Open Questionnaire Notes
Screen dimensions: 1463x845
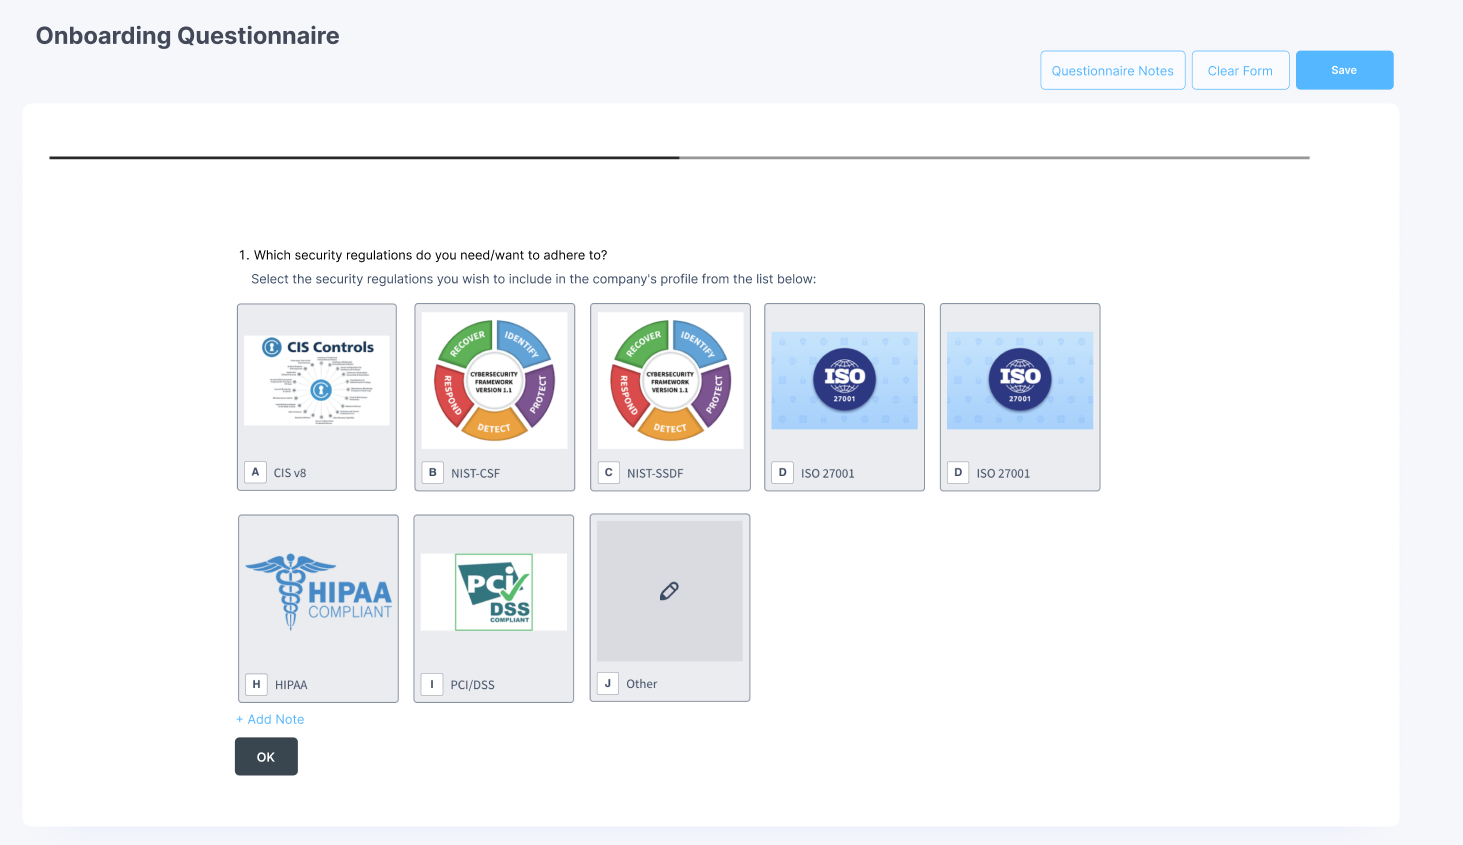[x=1113, y=70]
